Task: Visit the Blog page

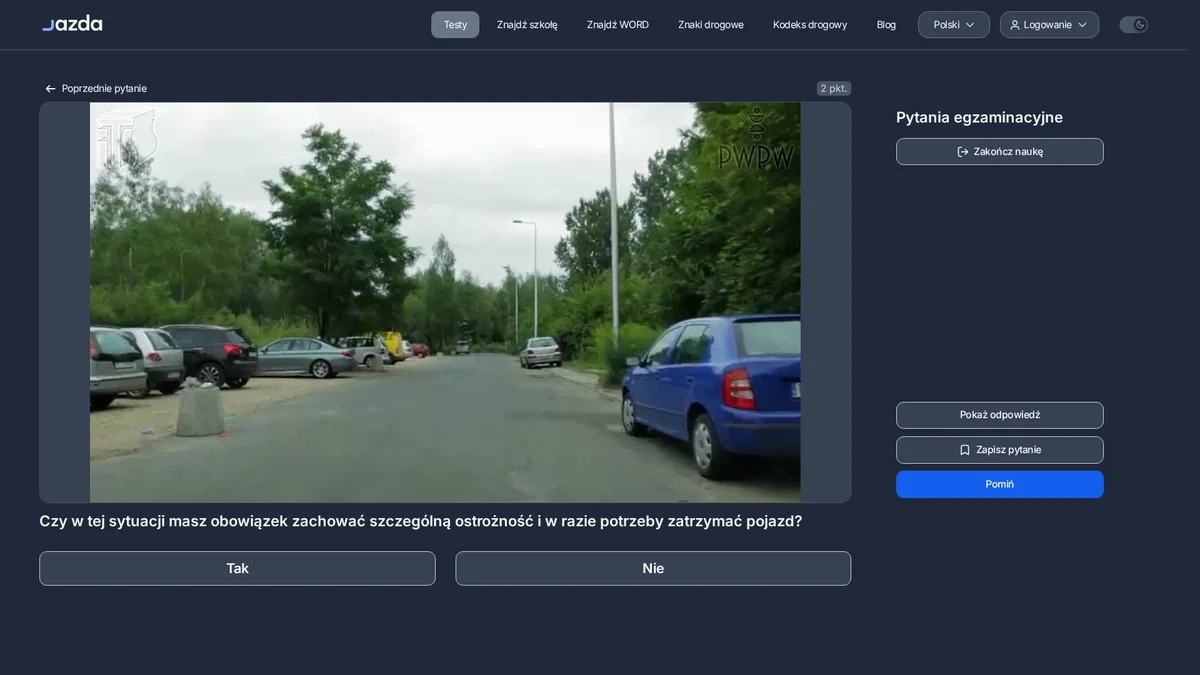Action: tap(886, 25)
